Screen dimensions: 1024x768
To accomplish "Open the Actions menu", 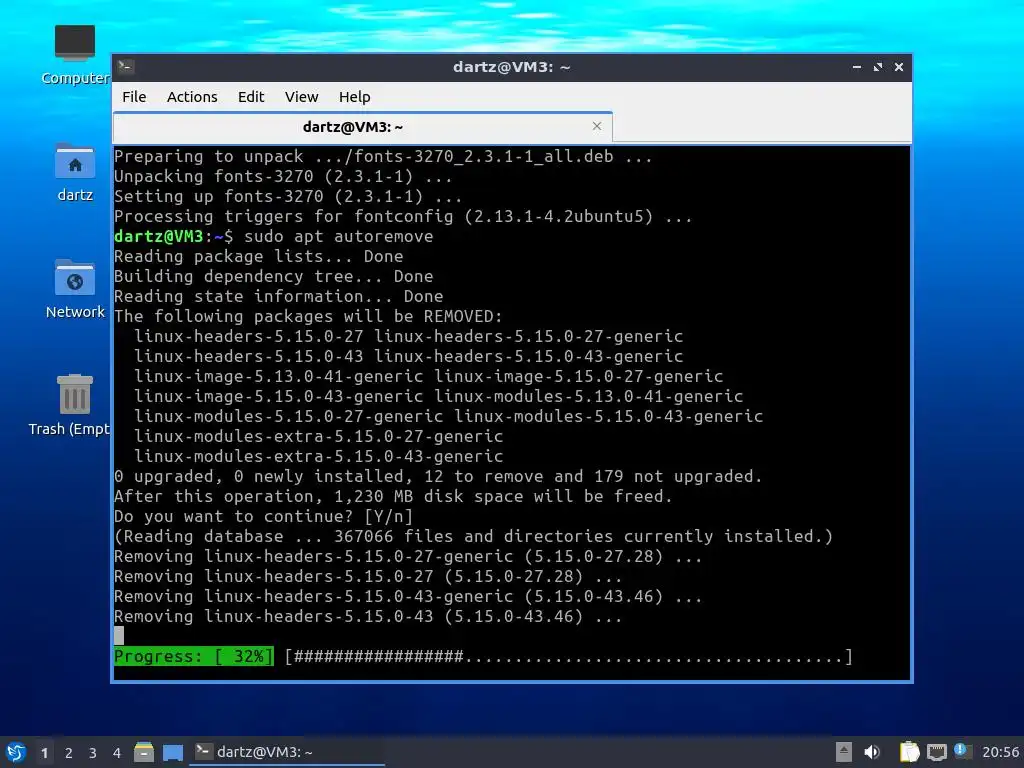I will point(192,97).
